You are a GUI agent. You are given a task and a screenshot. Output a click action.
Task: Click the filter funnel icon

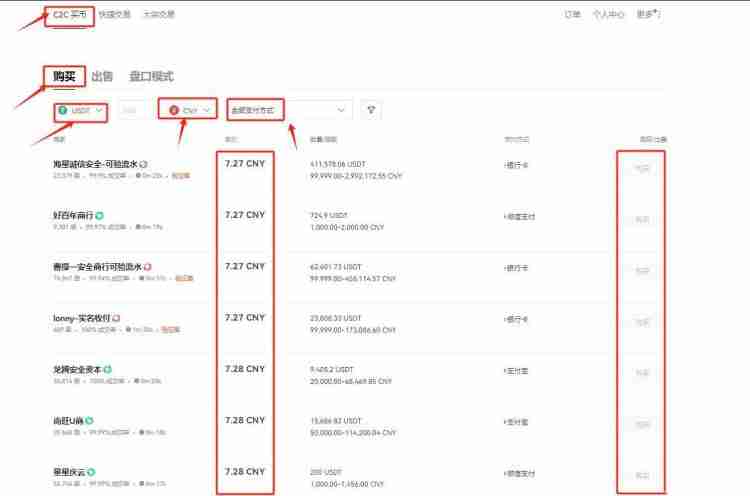(x=370, y=110)
